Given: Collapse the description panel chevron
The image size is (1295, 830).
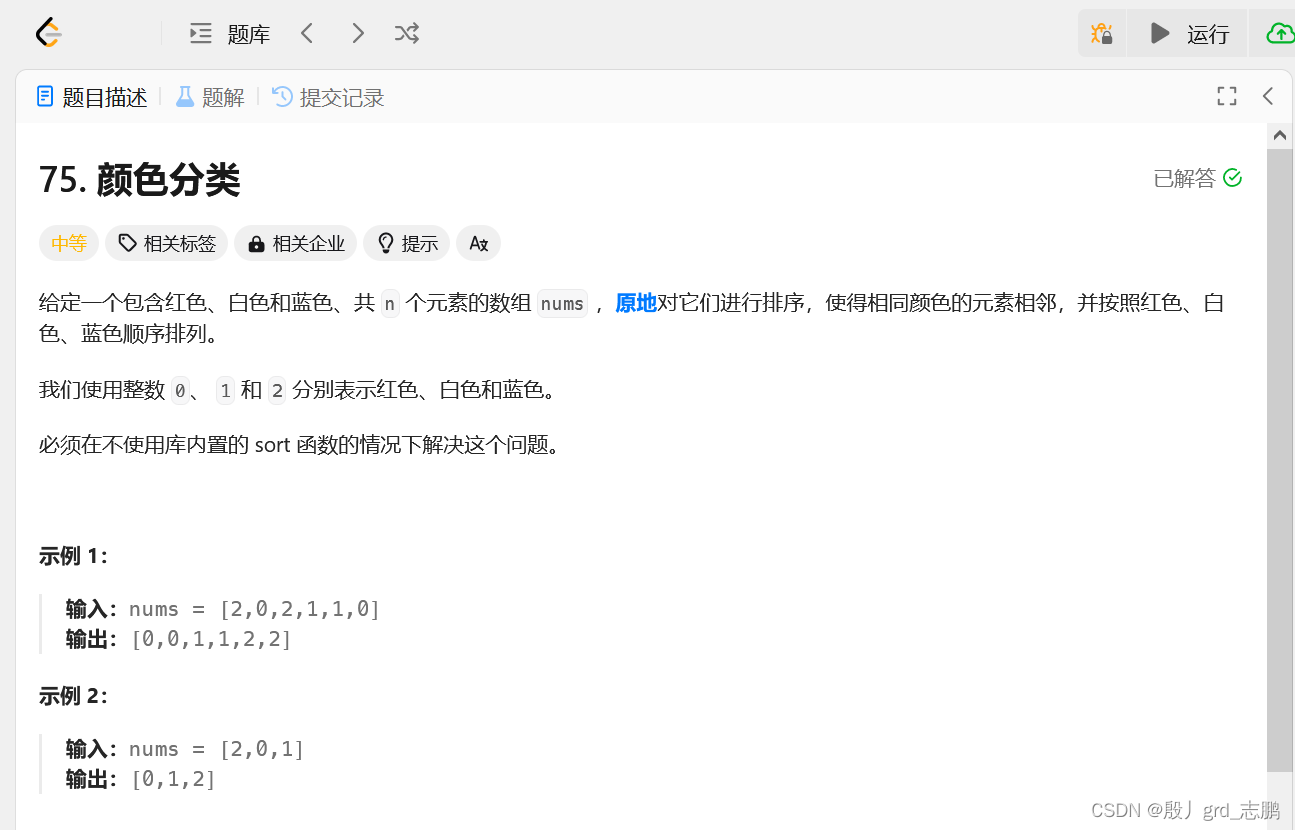Looking at the screenshot, I should [1268, 96].
